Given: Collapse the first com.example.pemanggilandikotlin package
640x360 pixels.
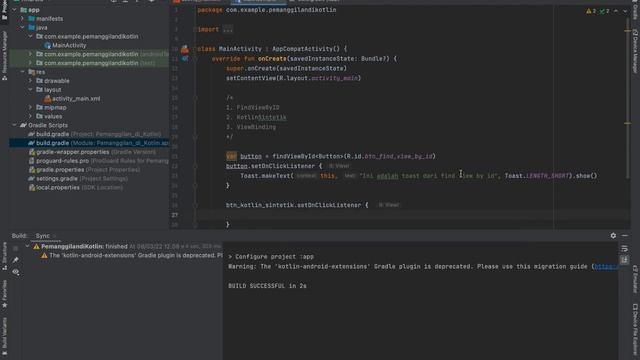Looking at the screenshot, I should pos(31,36).
